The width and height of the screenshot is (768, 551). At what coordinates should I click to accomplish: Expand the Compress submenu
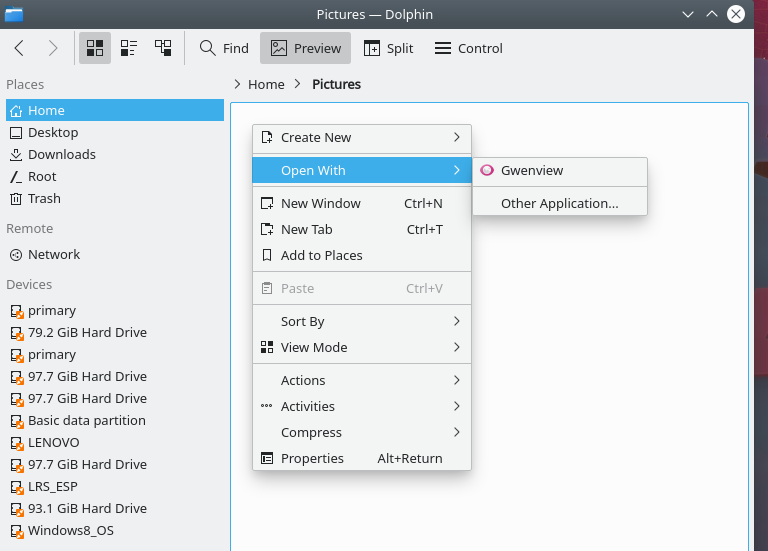[x=362, y=432]
